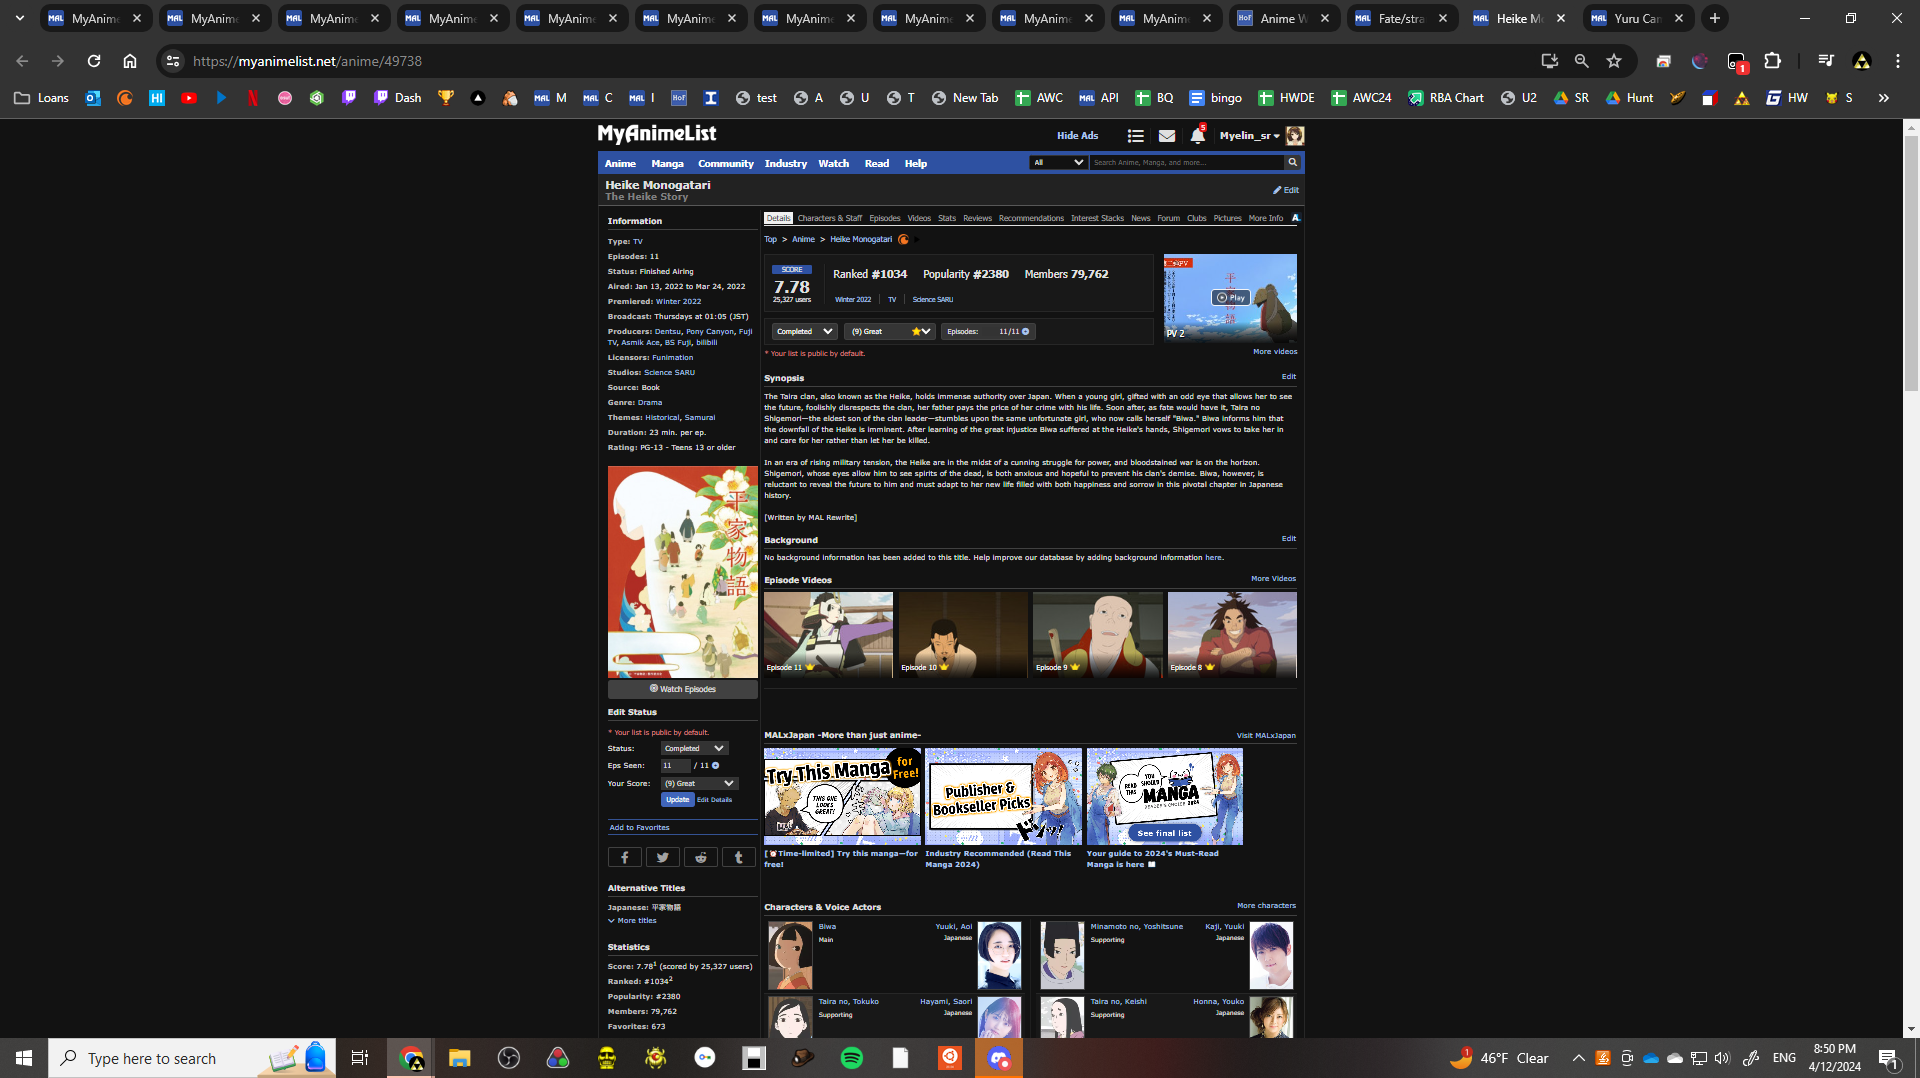Share the page on Facebook
Image resolution: width=1920 pixels, height=1078 pixels.
coord(625,857)
